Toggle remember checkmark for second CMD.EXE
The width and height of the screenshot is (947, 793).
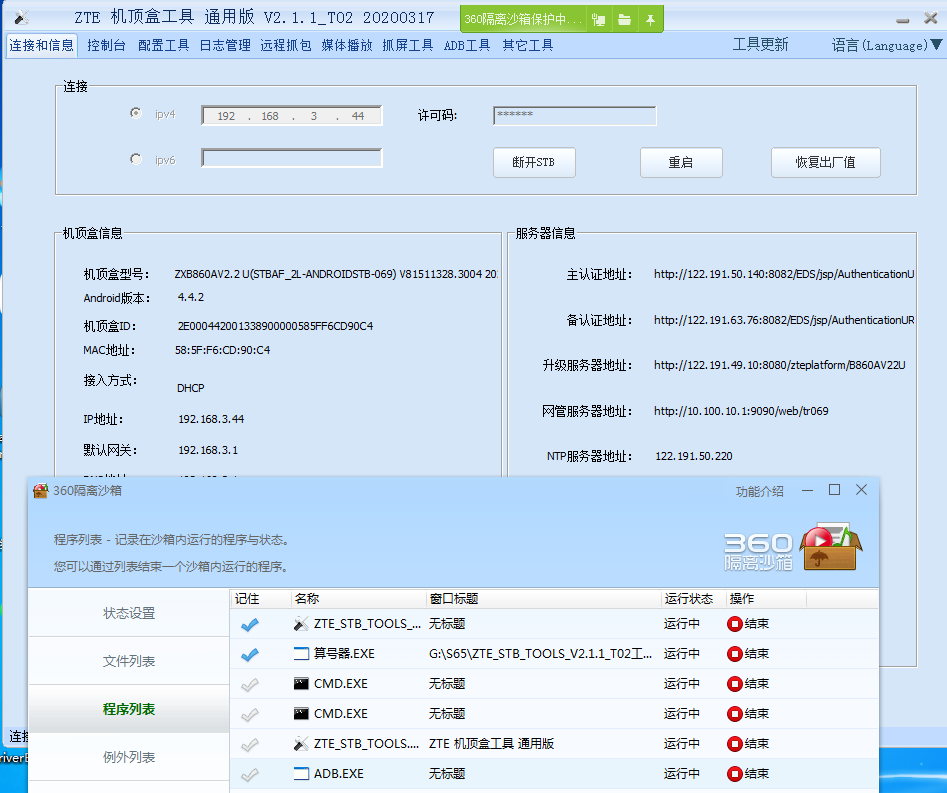pyautogui.click(x=249, y=714)
